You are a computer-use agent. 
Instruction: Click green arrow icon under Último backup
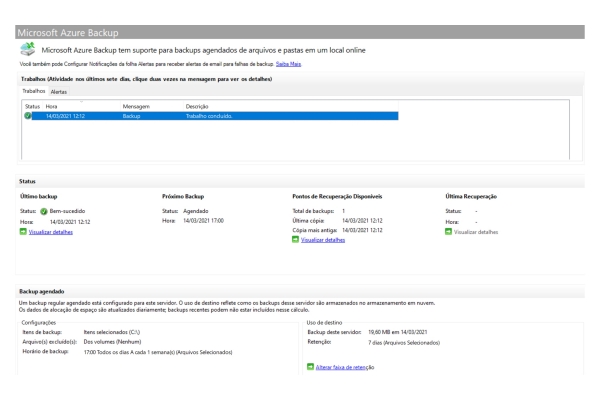tap(23, 232)
